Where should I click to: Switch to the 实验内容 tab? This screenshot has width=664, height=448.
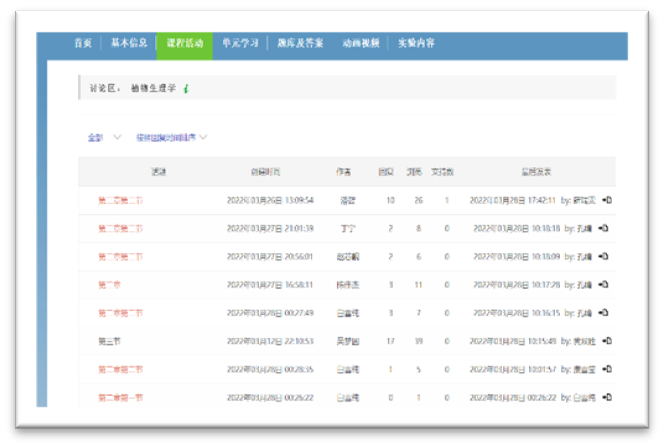(415, 43)
